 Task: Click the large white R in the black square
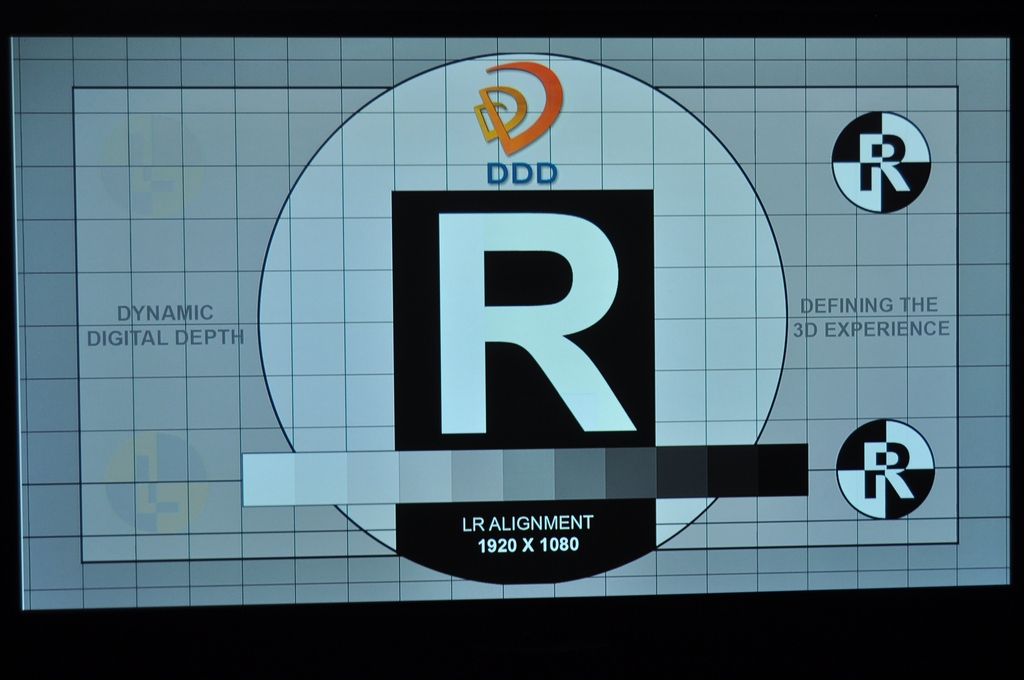(x=537, y=322)
